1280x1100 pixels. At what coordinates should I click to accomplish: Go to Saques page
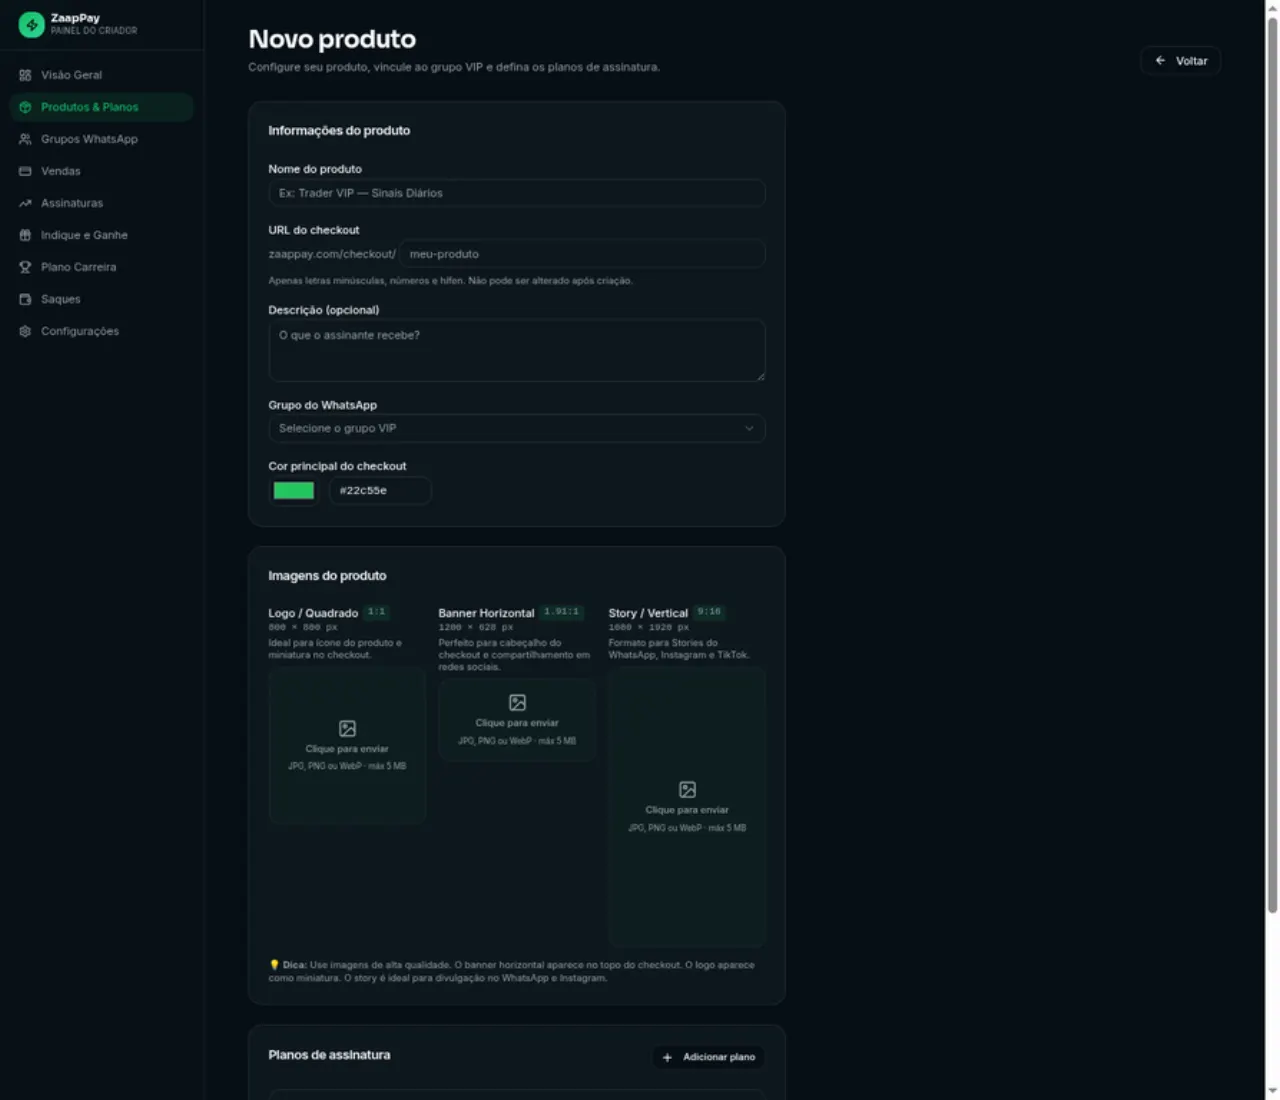[x=101, y=299]
